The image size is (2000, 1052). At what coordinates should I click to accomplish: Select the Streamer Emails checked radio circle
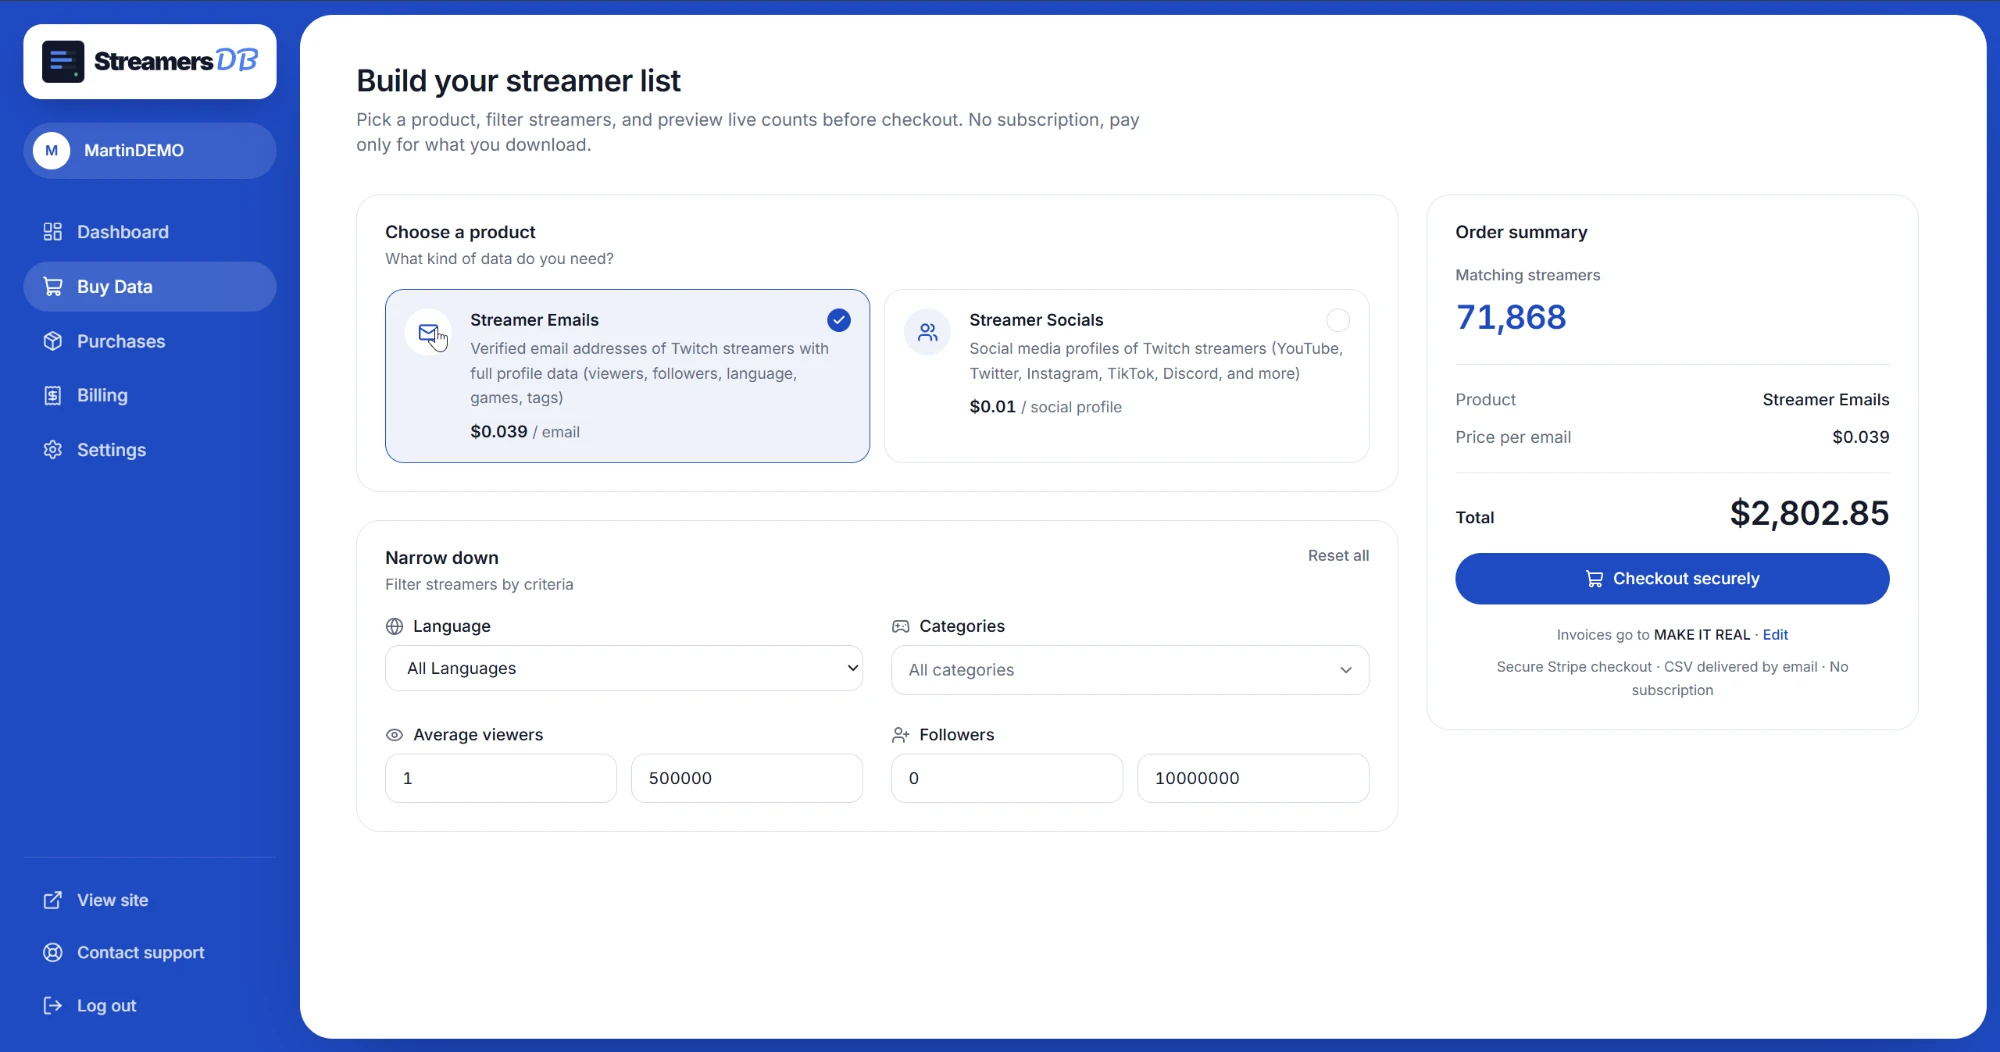(x=839, y=320)
